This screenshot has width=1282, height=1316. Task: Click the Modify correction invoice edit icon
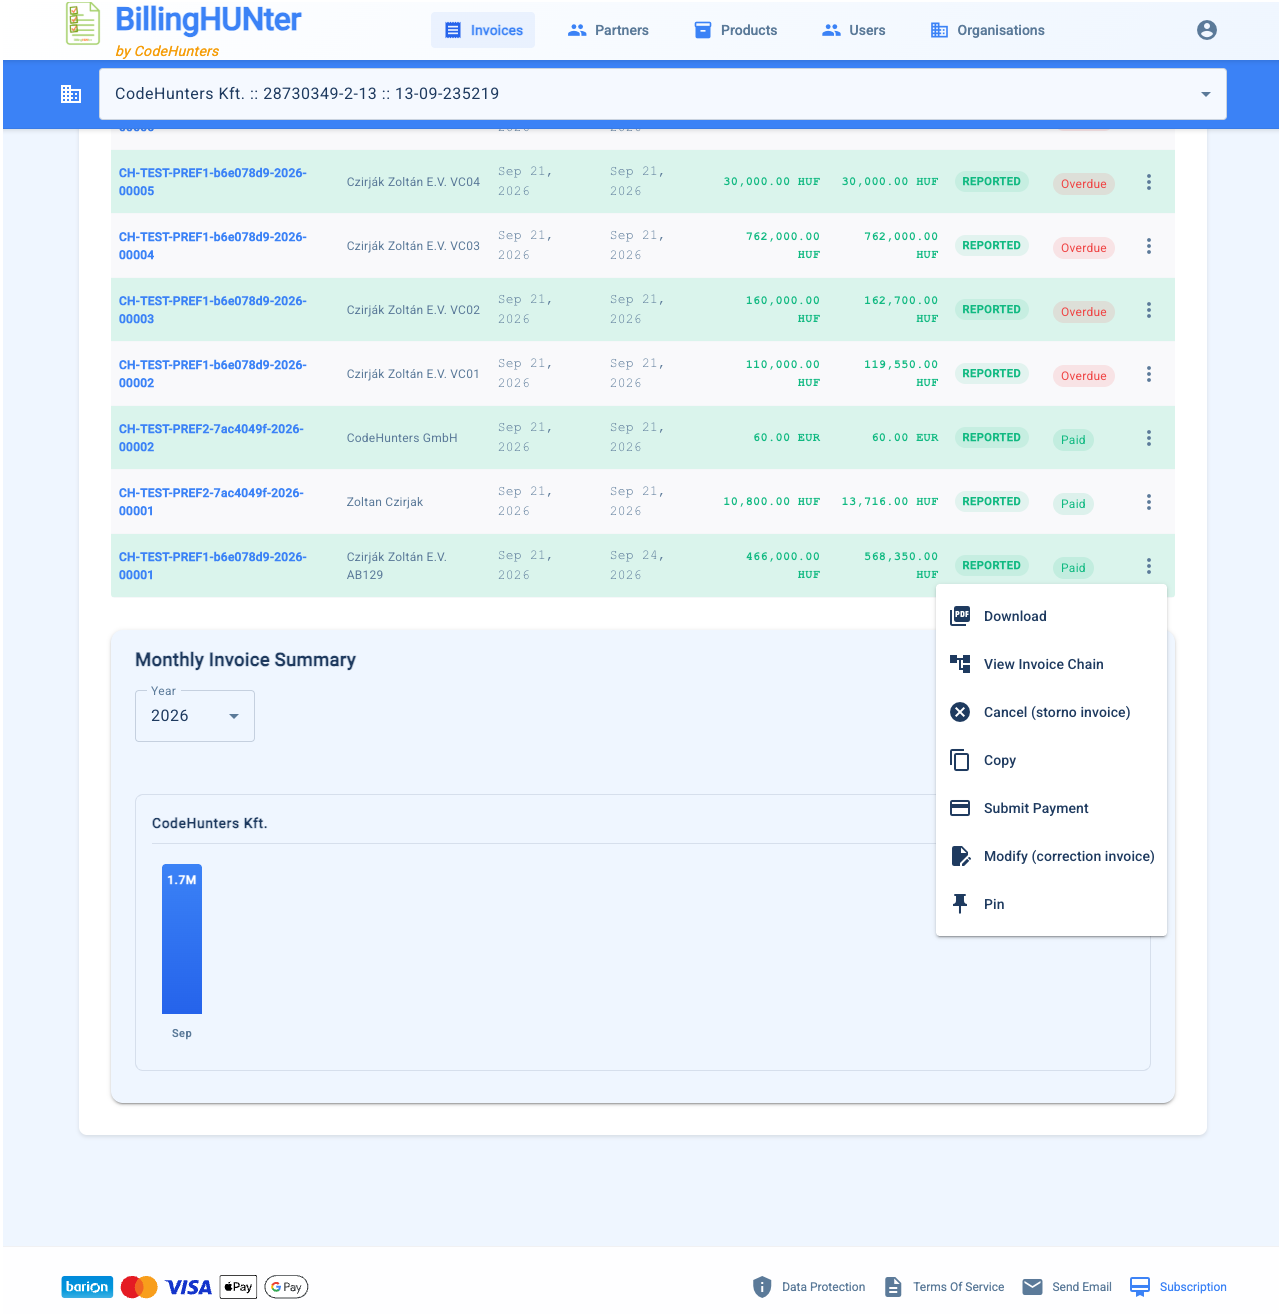click(x=960, y=856)
